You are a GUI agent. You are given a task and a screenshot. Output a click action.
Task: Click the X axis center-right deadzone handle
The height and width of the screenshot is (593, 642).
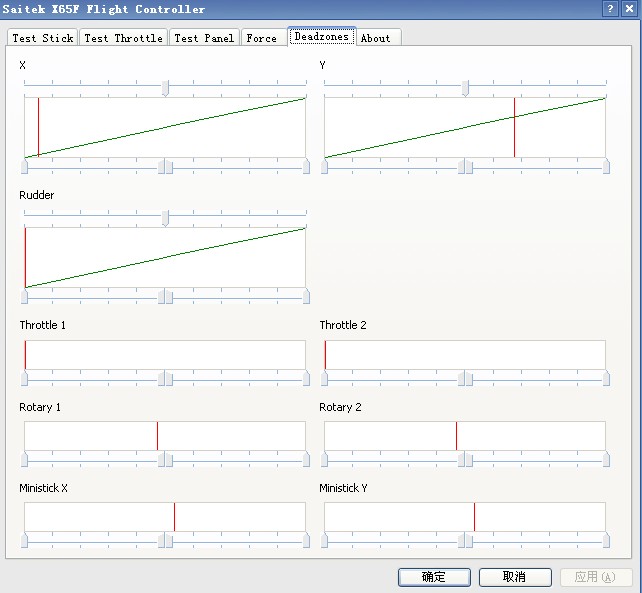pyautogui.click(x=170, y=166)
